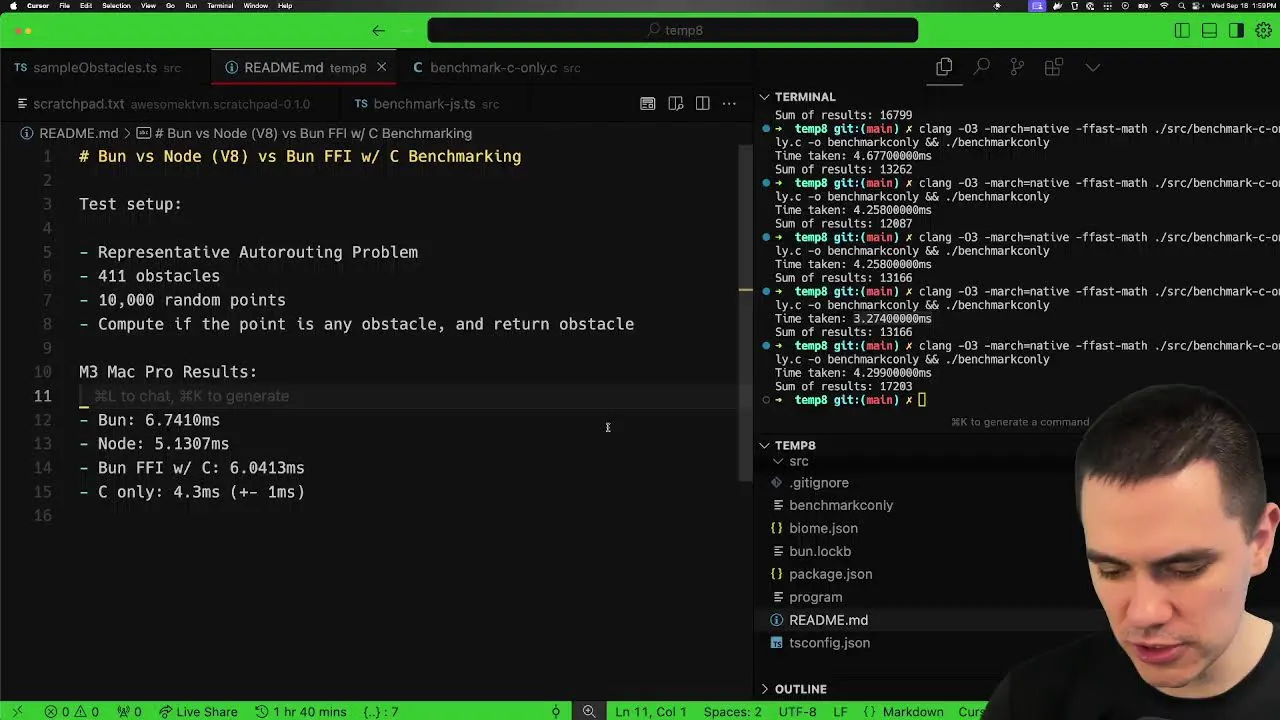Open the Edit menu

(x=86, y=5)
